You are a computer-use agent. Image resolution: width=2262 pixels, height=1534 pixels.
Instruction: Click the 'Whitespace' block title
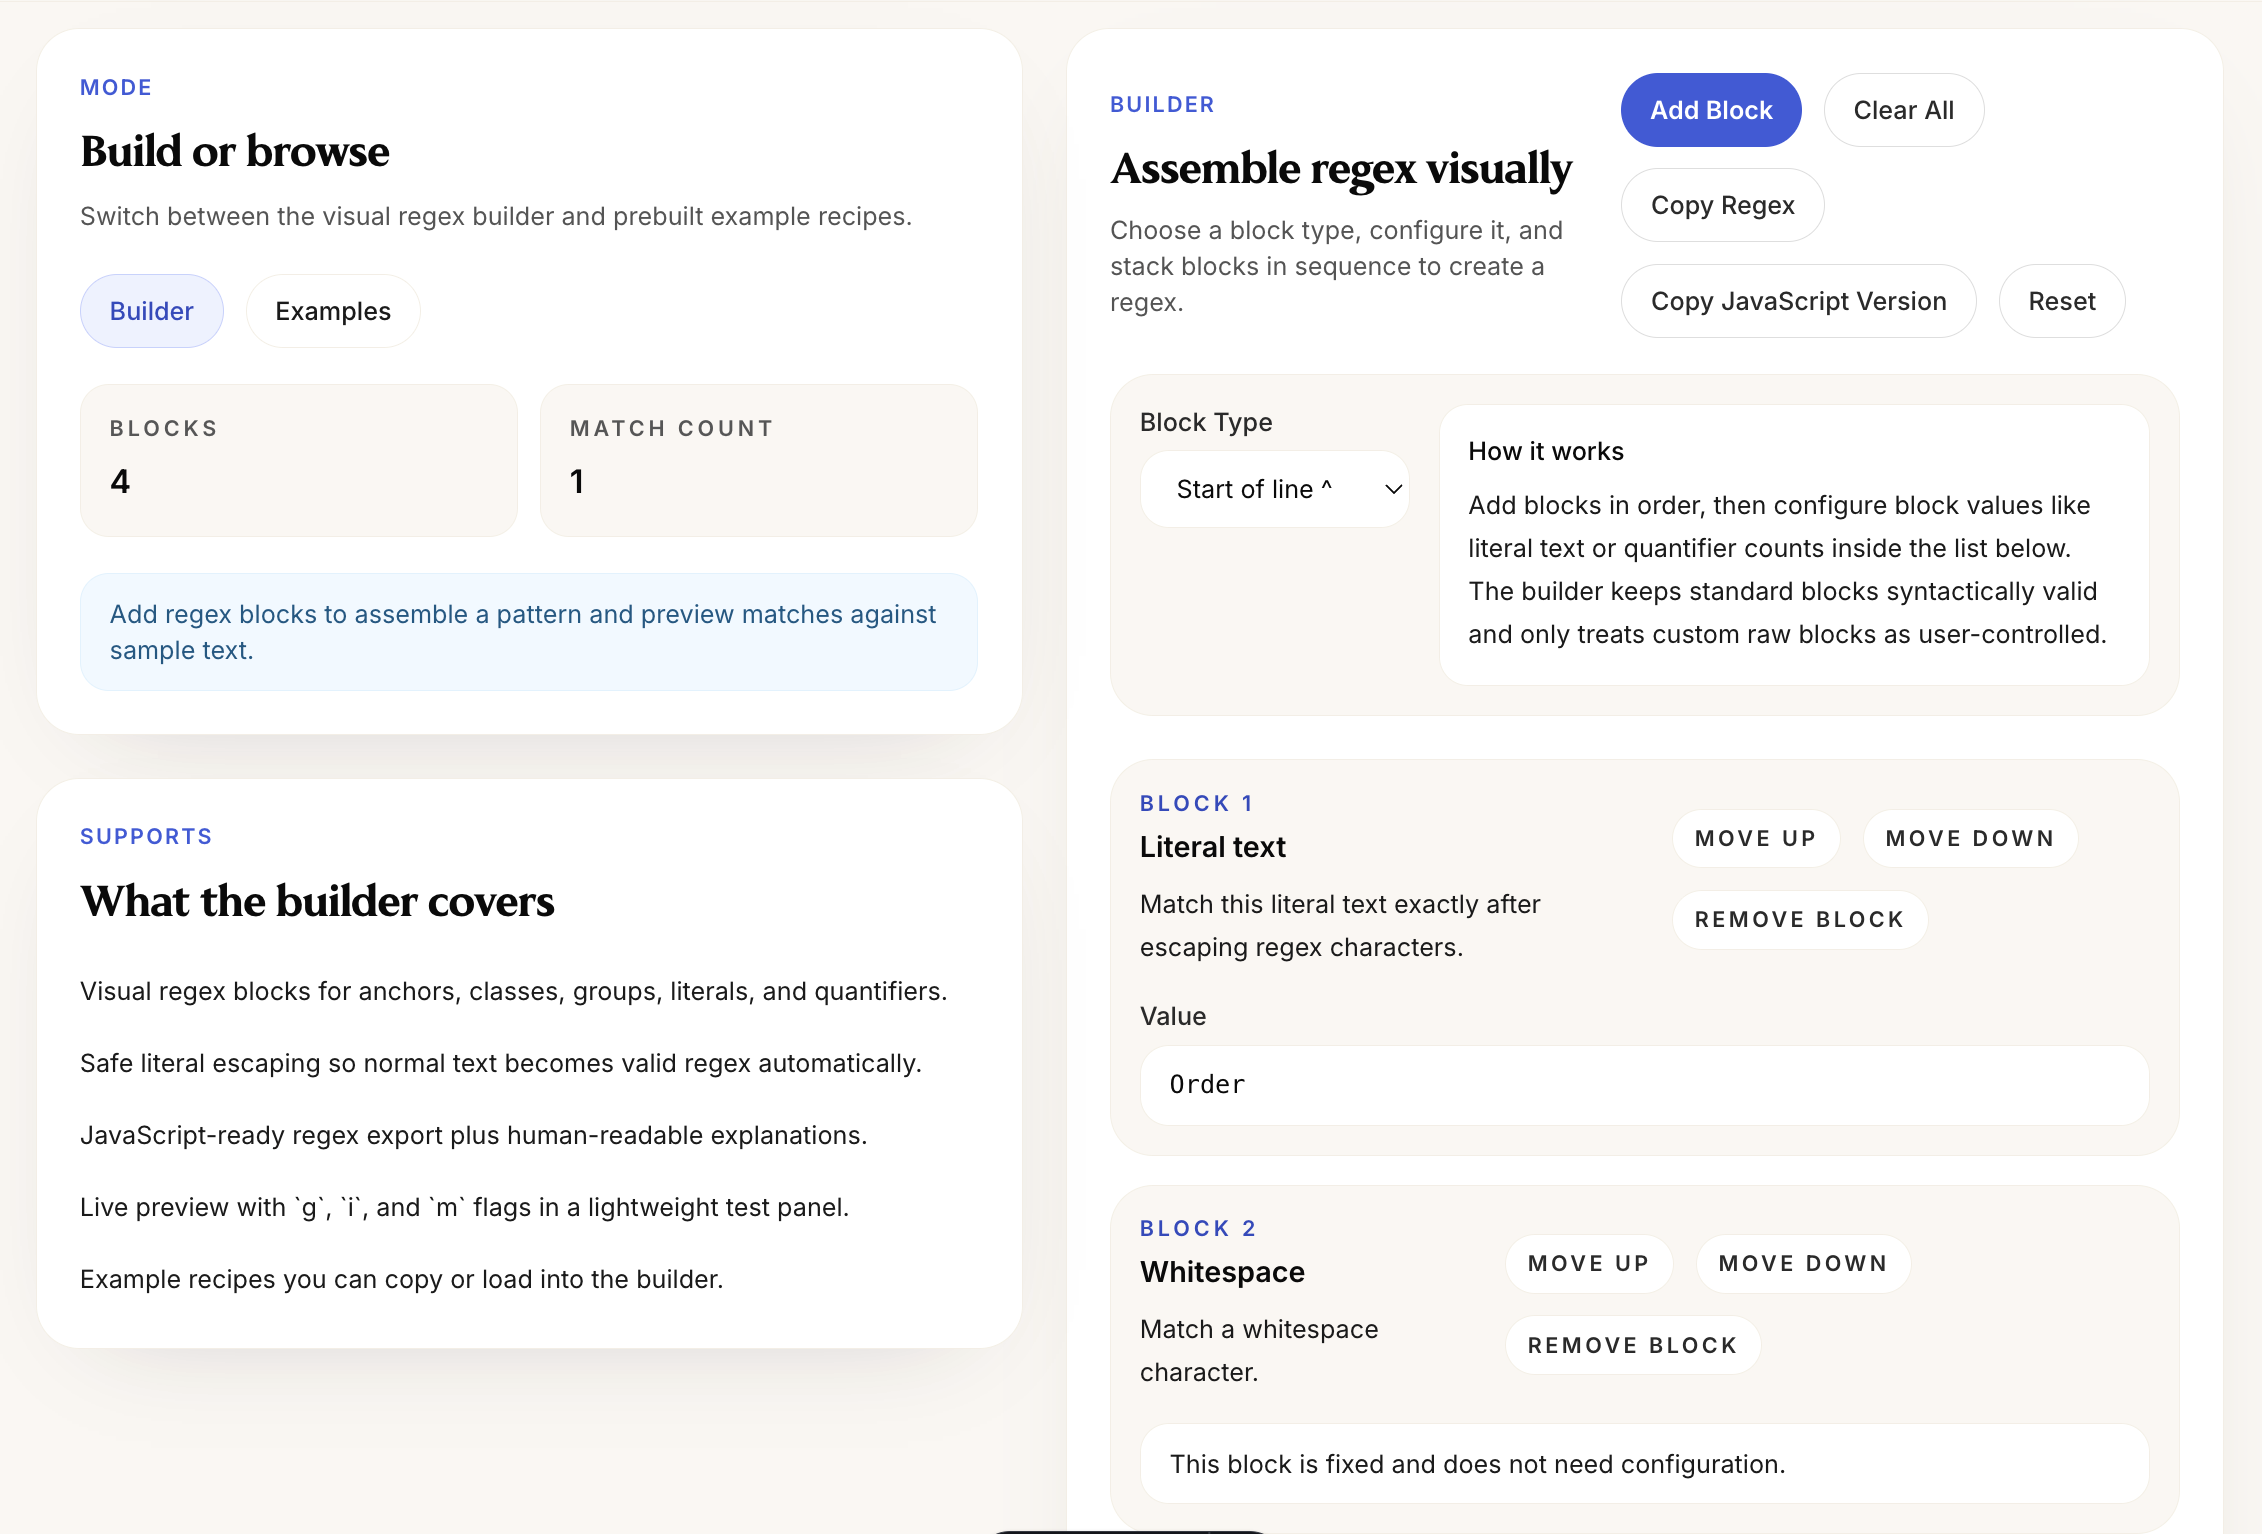[1223, 1272]
